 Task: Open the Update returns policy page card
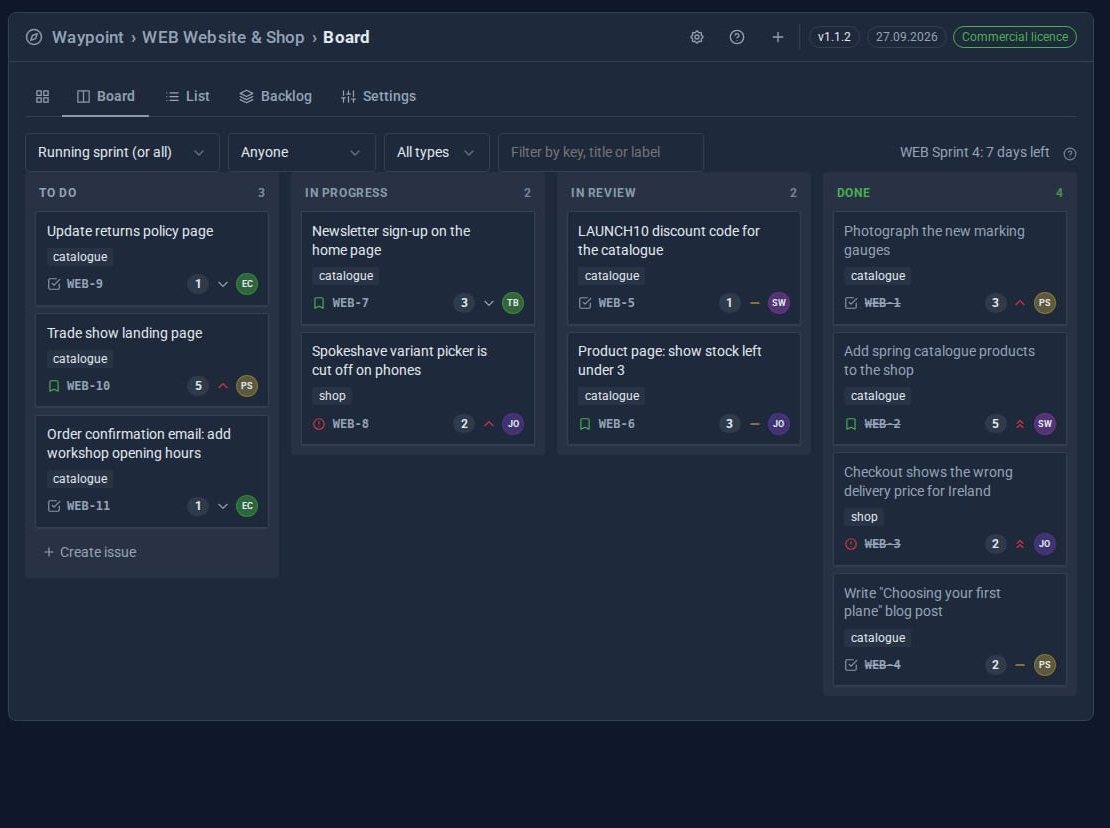[x=151, y=258]
